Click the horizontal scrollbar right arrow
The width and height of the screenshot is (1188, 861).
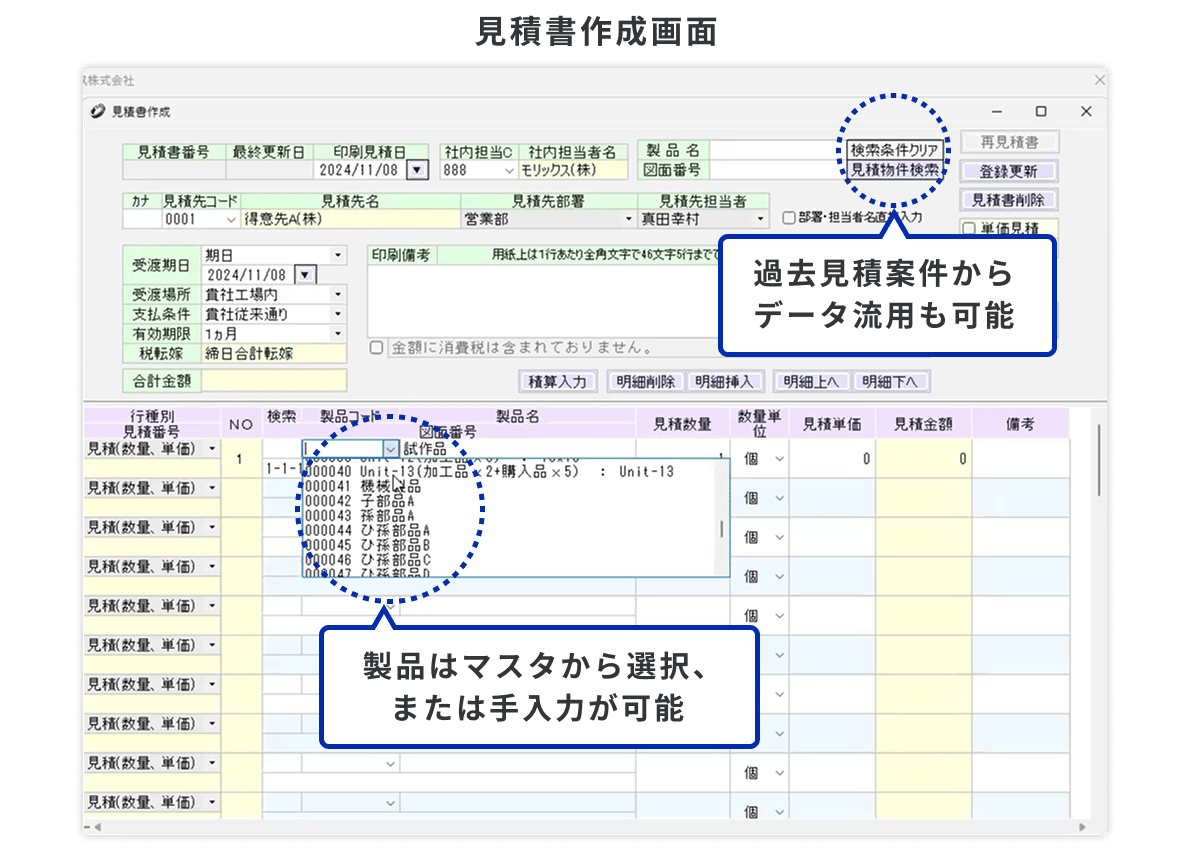click(x=1082, y=828)
